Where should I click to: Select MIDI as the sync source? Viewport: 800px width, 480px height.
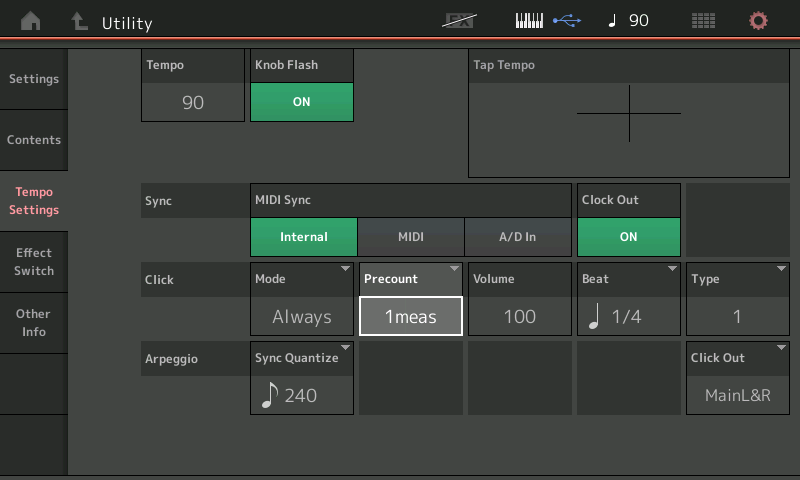411,237
